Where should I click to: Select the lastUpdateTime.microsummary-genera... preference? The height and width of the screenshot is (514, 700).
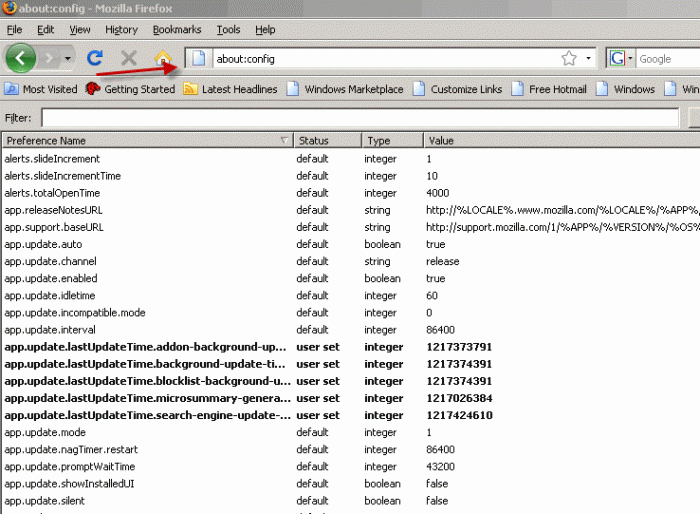147,398
